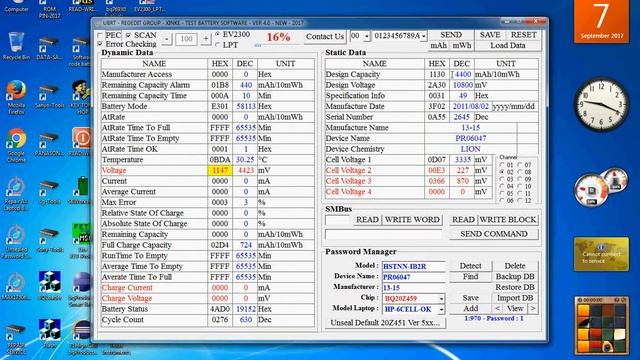Click the weather gadget showing Cannot connect
Viewport: 640px width, 360px height.
601,254
